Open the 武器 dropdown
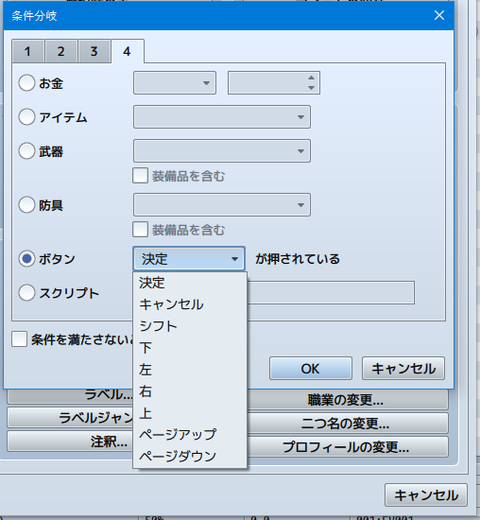Image resolution: width=480 pixels, height=520 pixels. pos(222,151)
